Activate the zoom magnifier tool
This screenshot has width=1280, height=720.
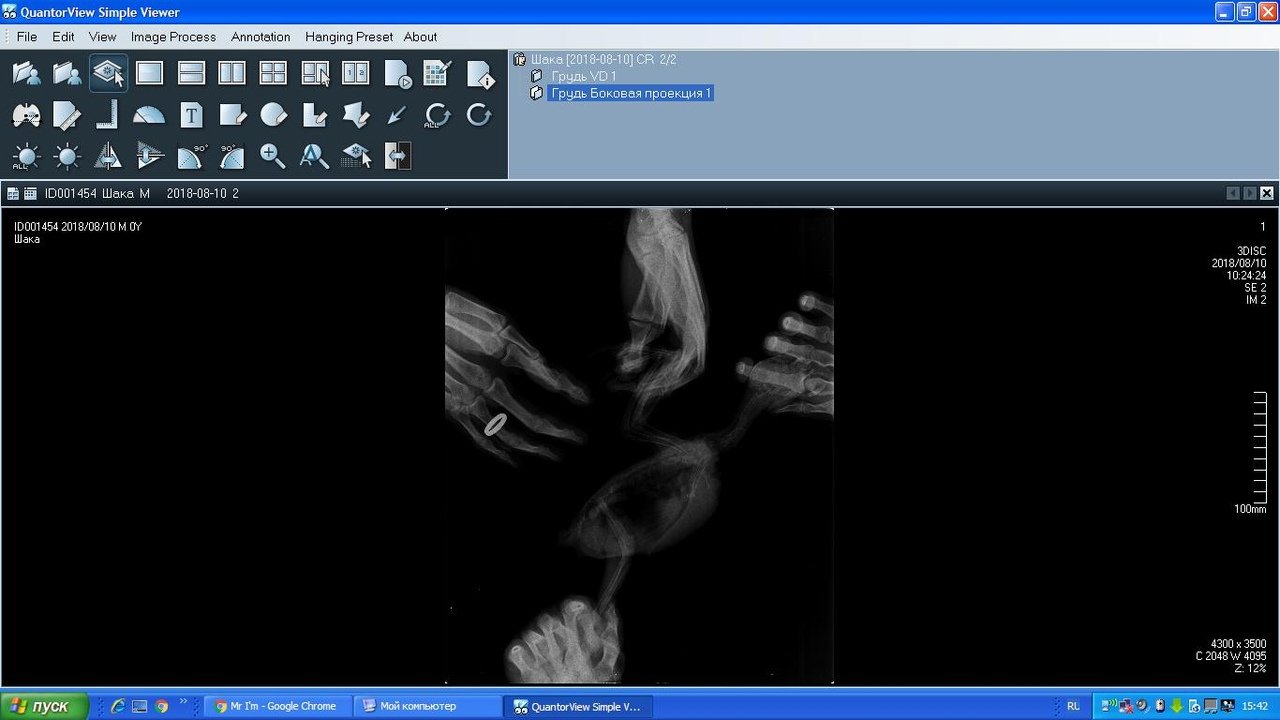[x=273, y=156]
